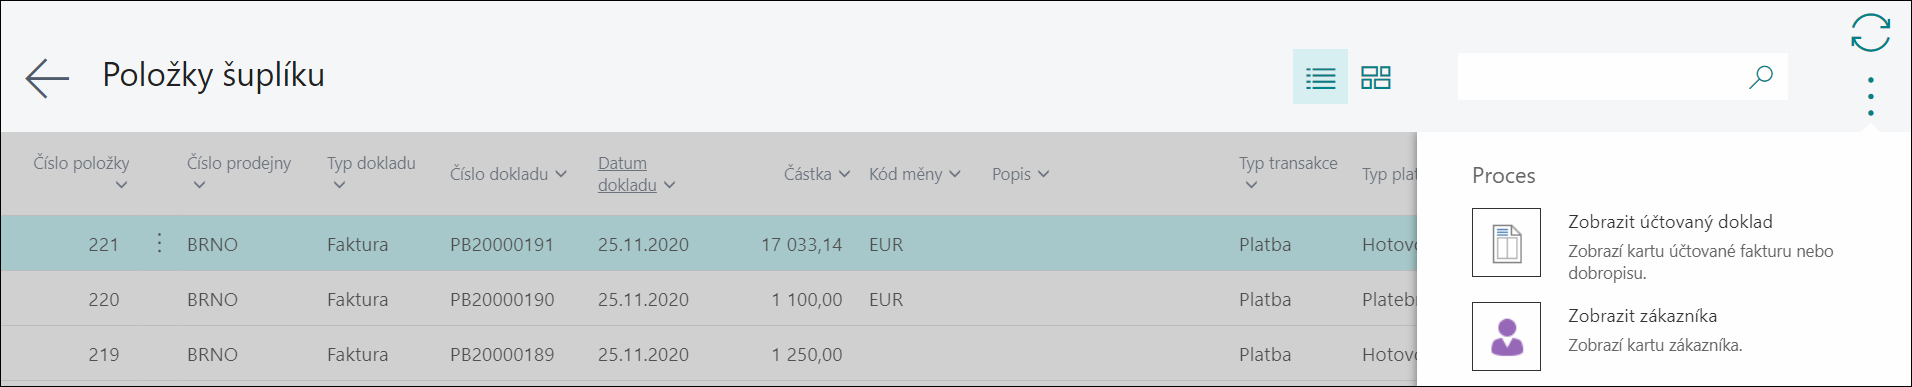Viewport: 1912px width, 387px height.
Task: Expand the Číslo položky column dropdown
Action: point(121,185)
